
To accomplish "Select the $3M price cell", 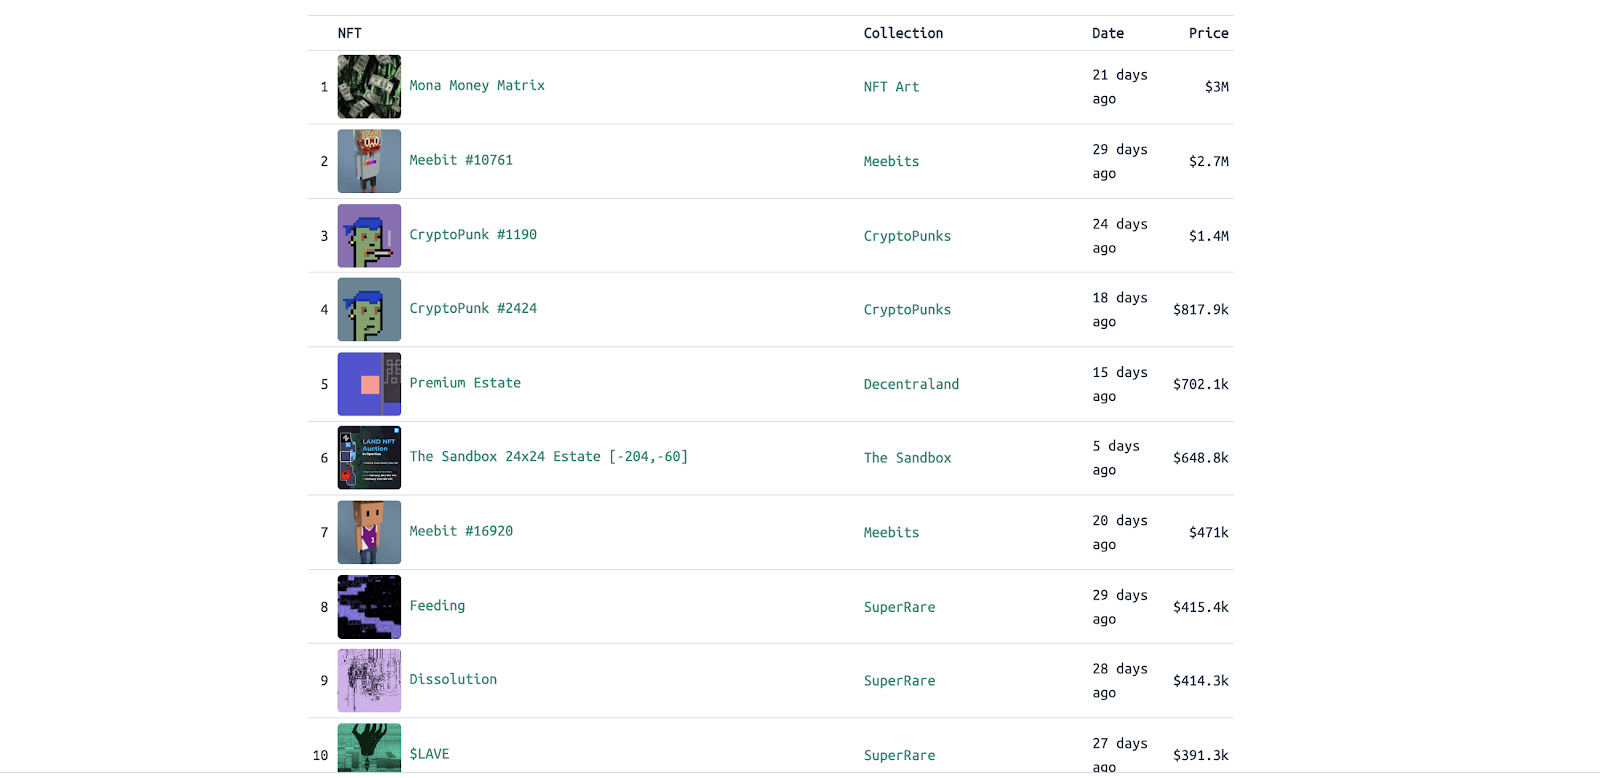I will pyautogui.click(x=1217, y=87).
